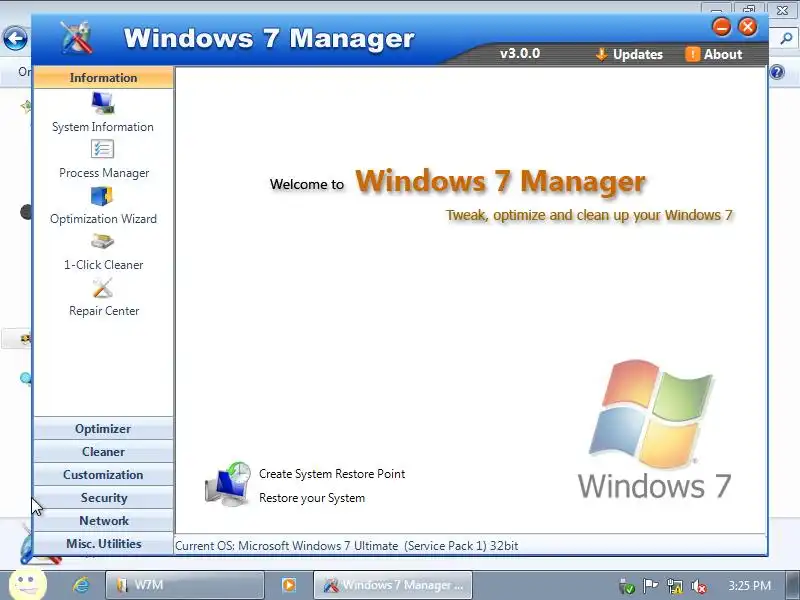This screenshot has width=800, height=600.
Task: Open System Information icon
Action: tap(103, 104)
